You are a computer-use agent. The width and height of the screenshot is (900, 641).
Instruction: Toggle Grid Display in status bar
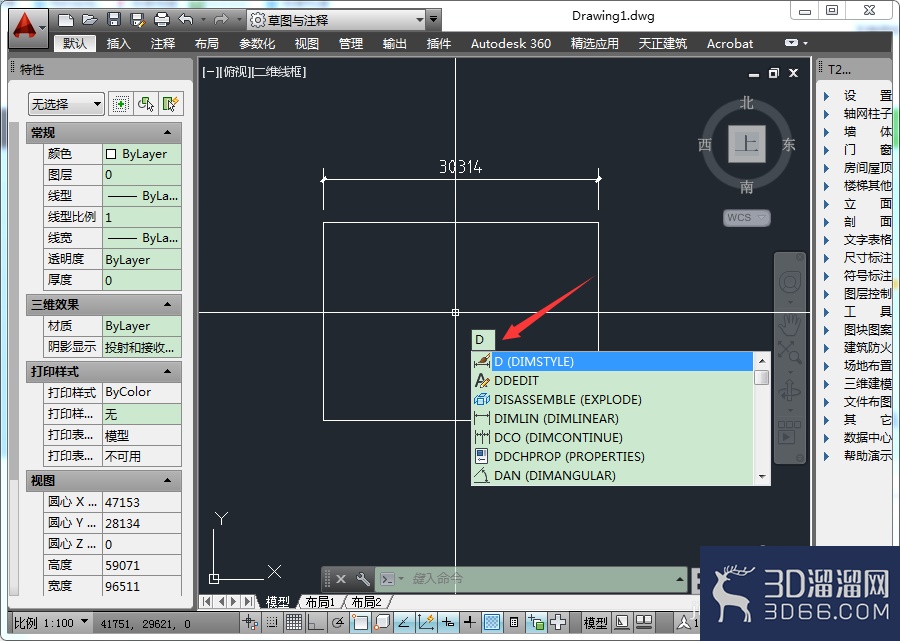pos(294,622)
